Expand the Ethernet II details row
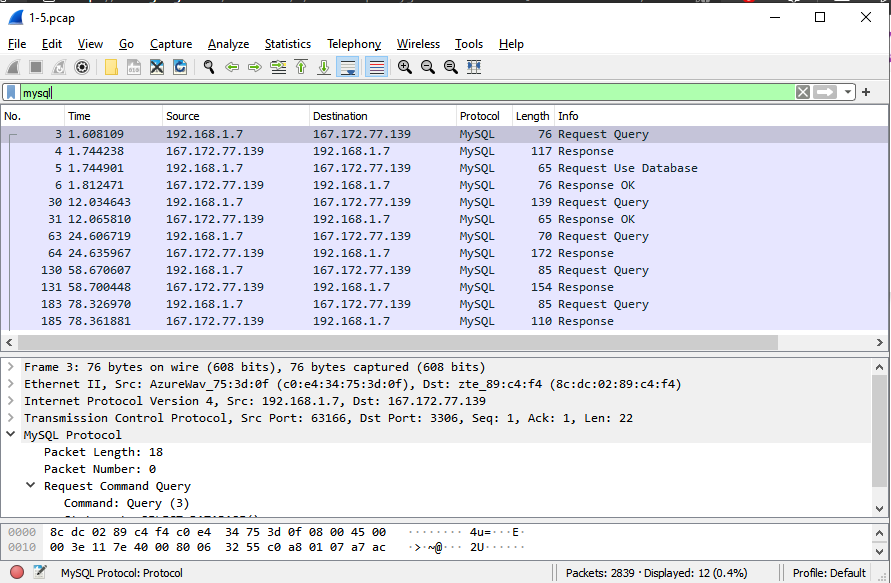The height and width of the screenshot is (583, 891). click(x=10, y=384)
